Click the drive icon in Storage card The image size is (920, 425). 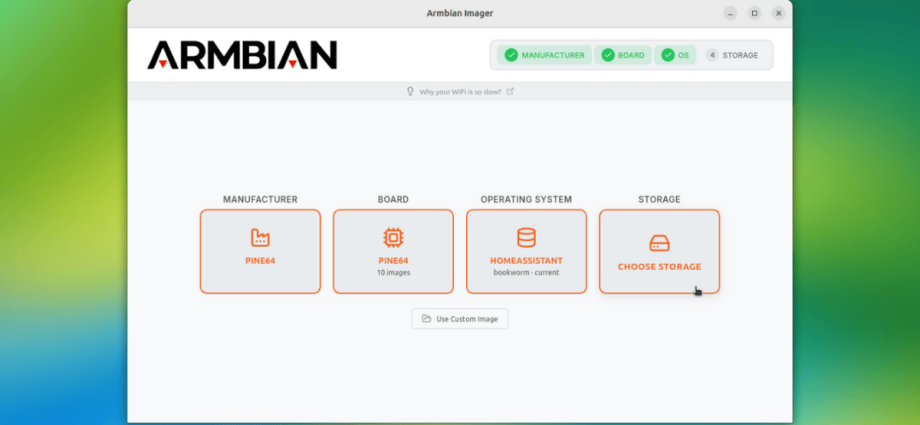659,243
